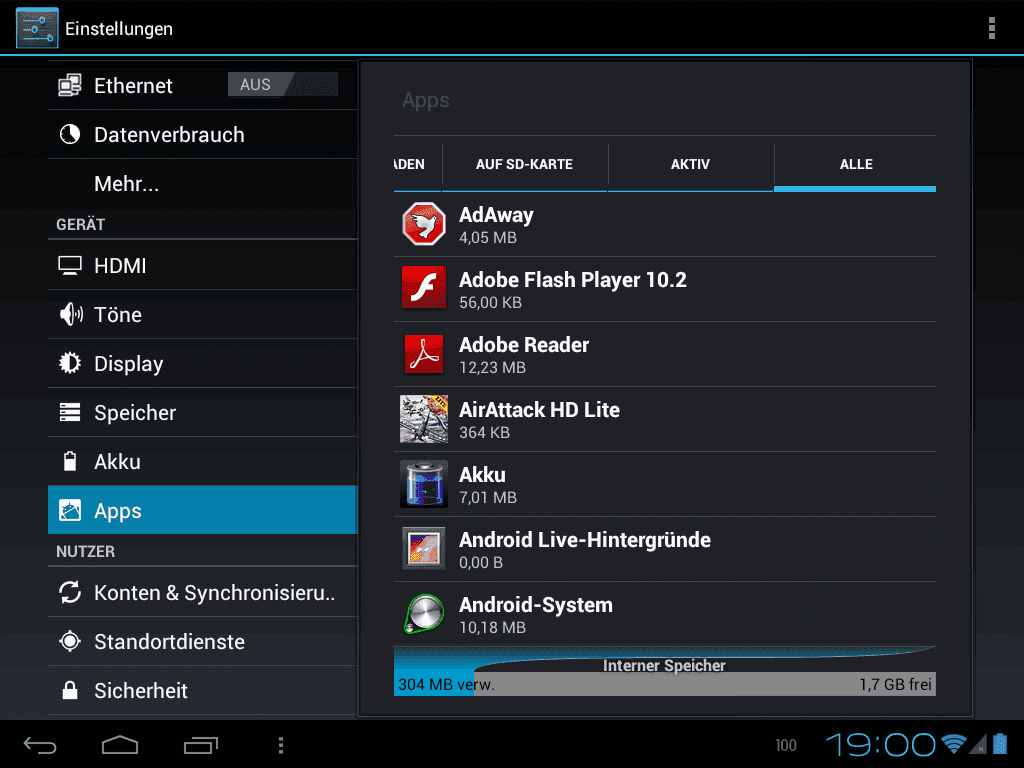The height and width of the screenshot is (768, 1024).
Task: Click the Datenverbrauch icon
Action: (70, 135)
